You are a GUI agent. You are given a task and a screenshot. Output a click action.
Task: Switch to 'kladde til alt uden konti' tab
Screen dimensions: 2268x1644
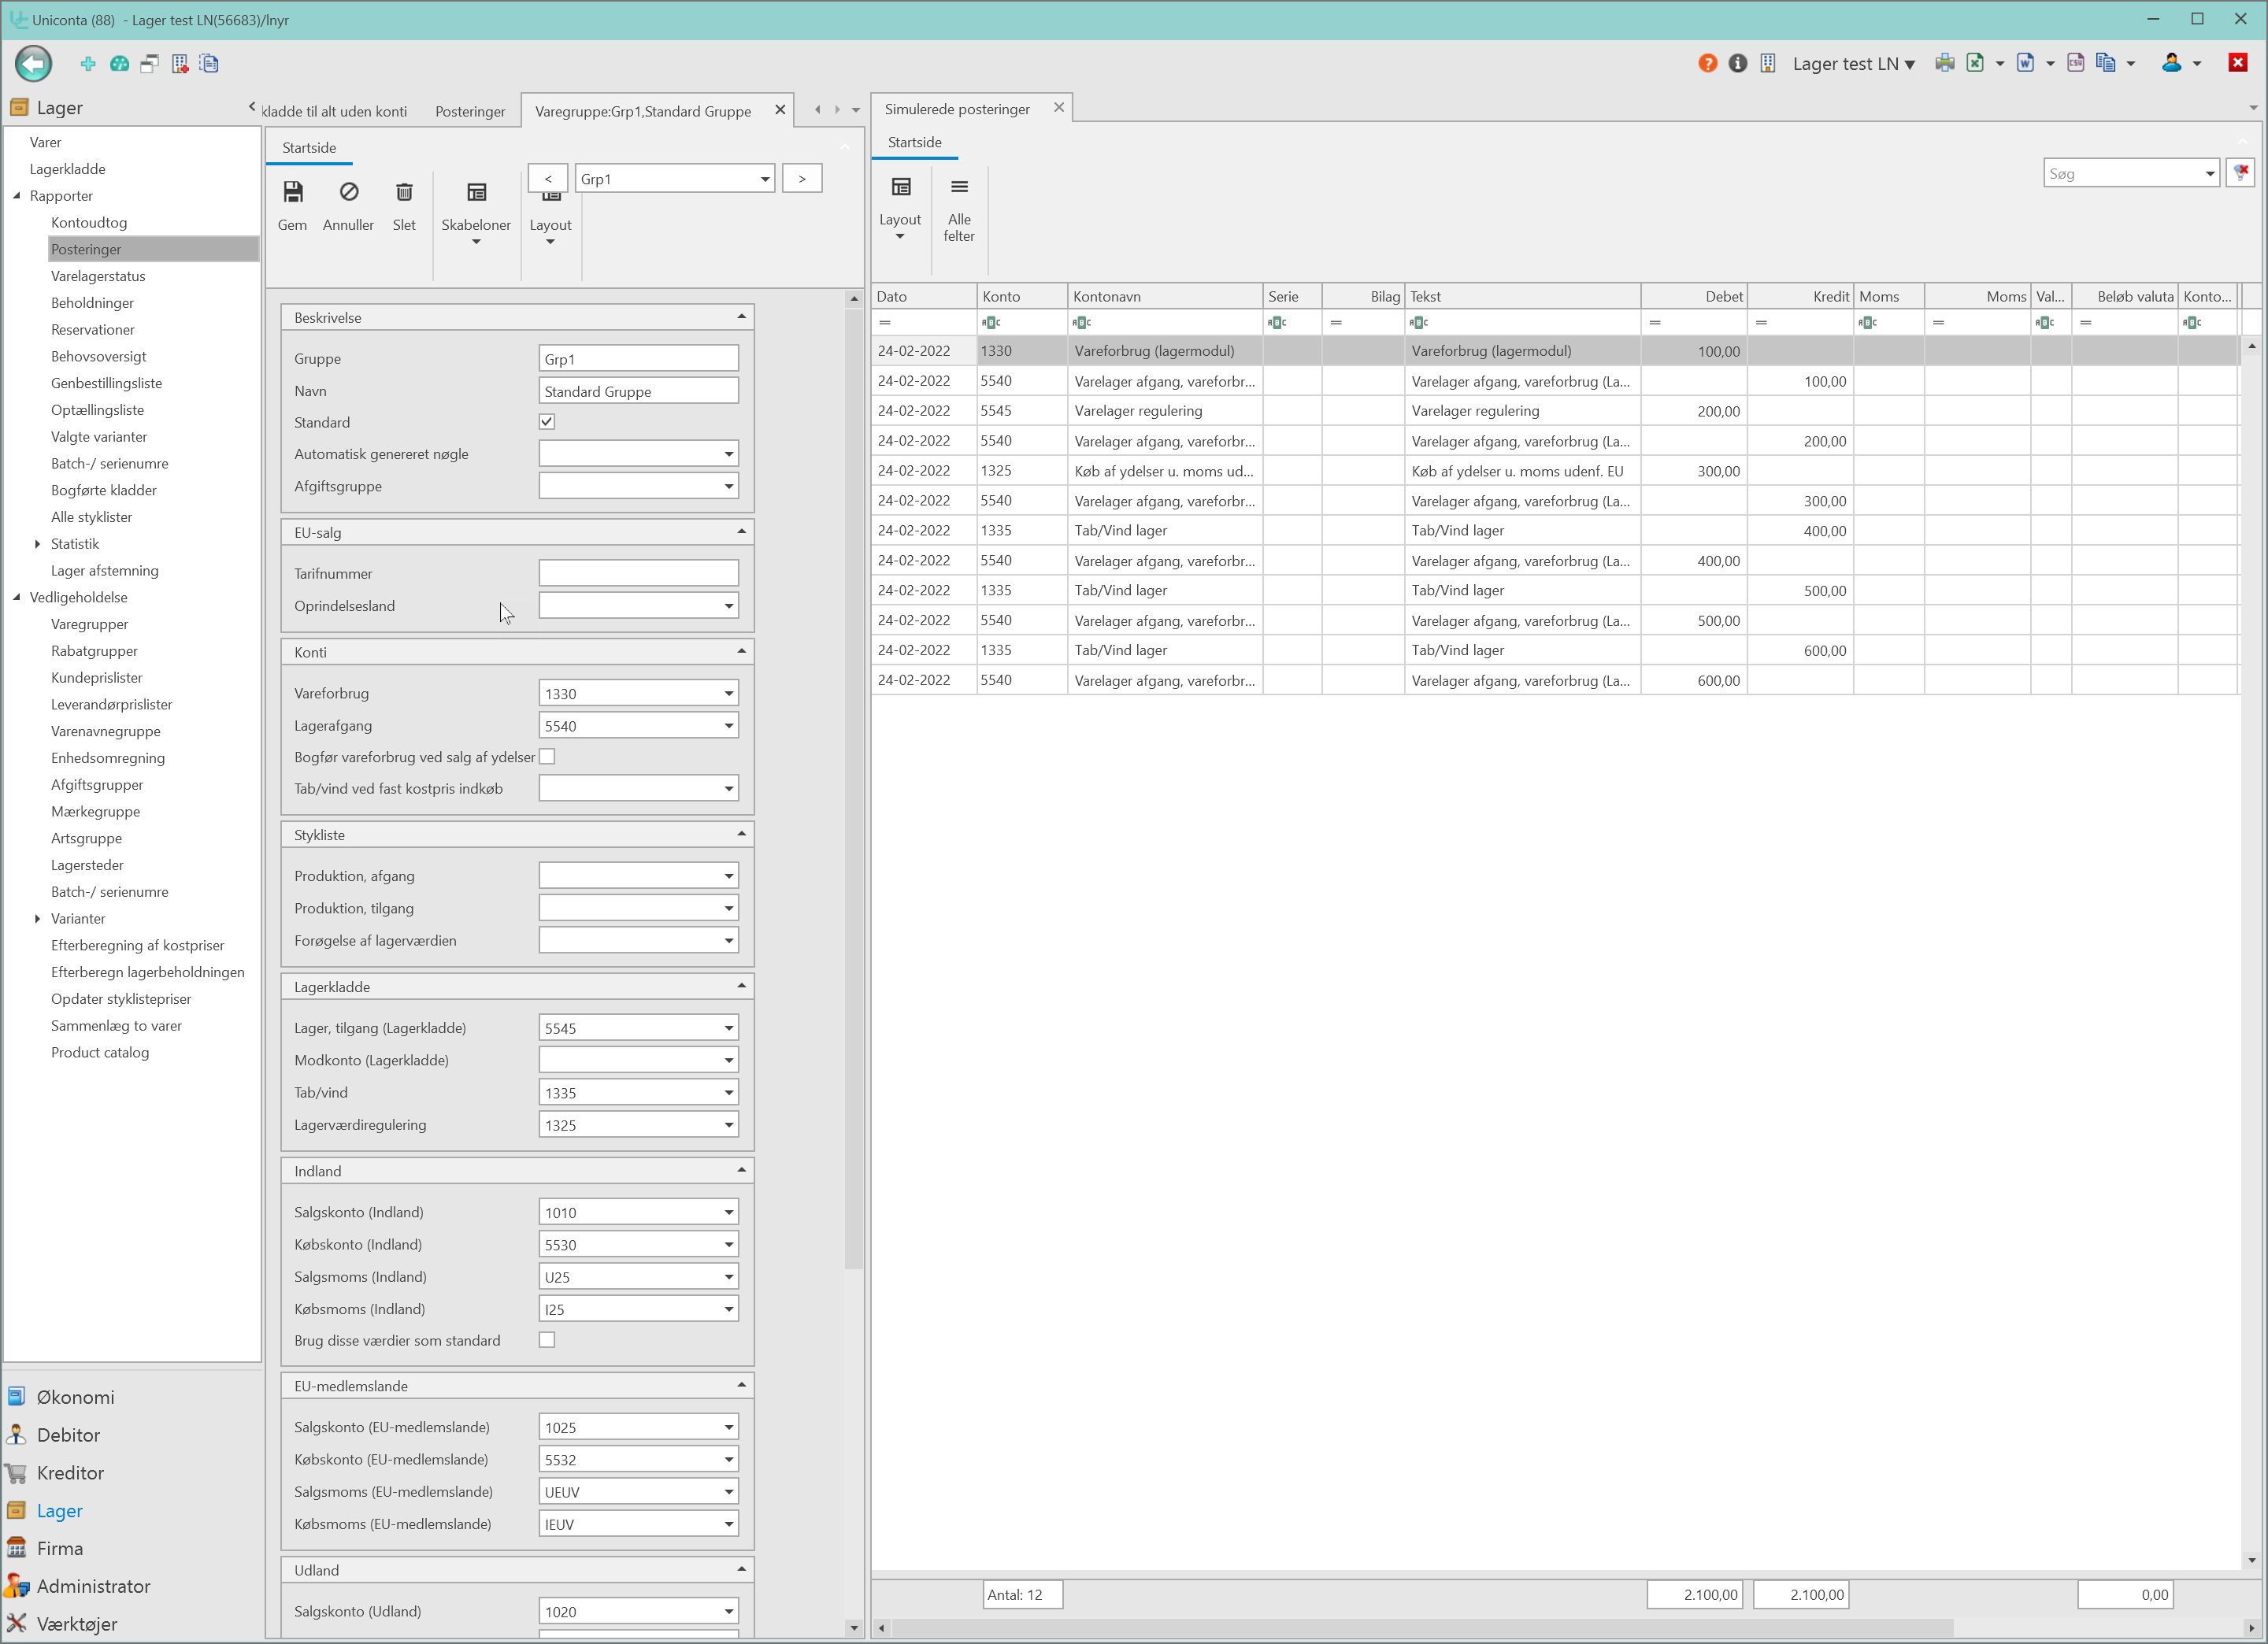click(334, 111)
